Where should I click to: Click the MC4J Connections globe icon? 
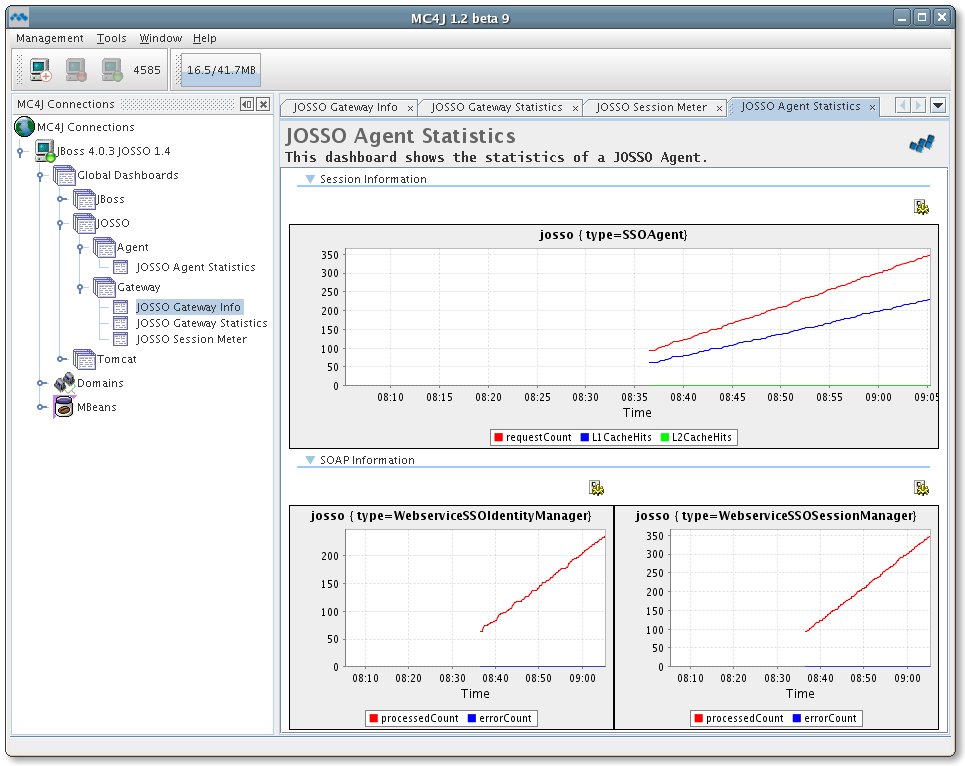point(24,127)
